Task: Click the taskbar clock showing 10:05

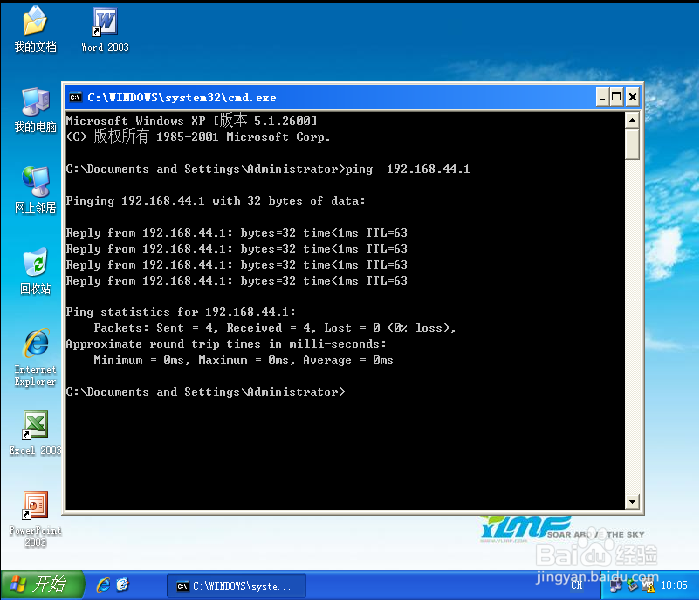Action: [674, 585]
